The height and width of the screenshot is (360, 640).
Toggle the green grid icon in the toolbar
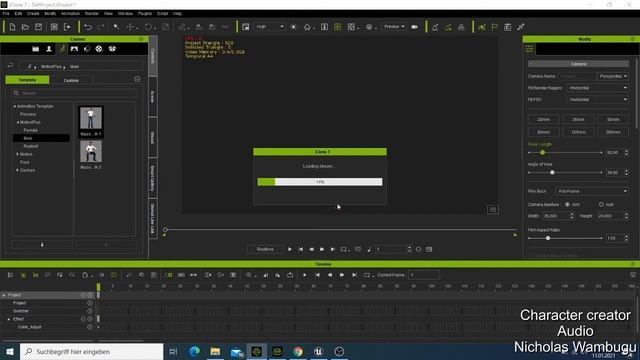coord(338,27)
